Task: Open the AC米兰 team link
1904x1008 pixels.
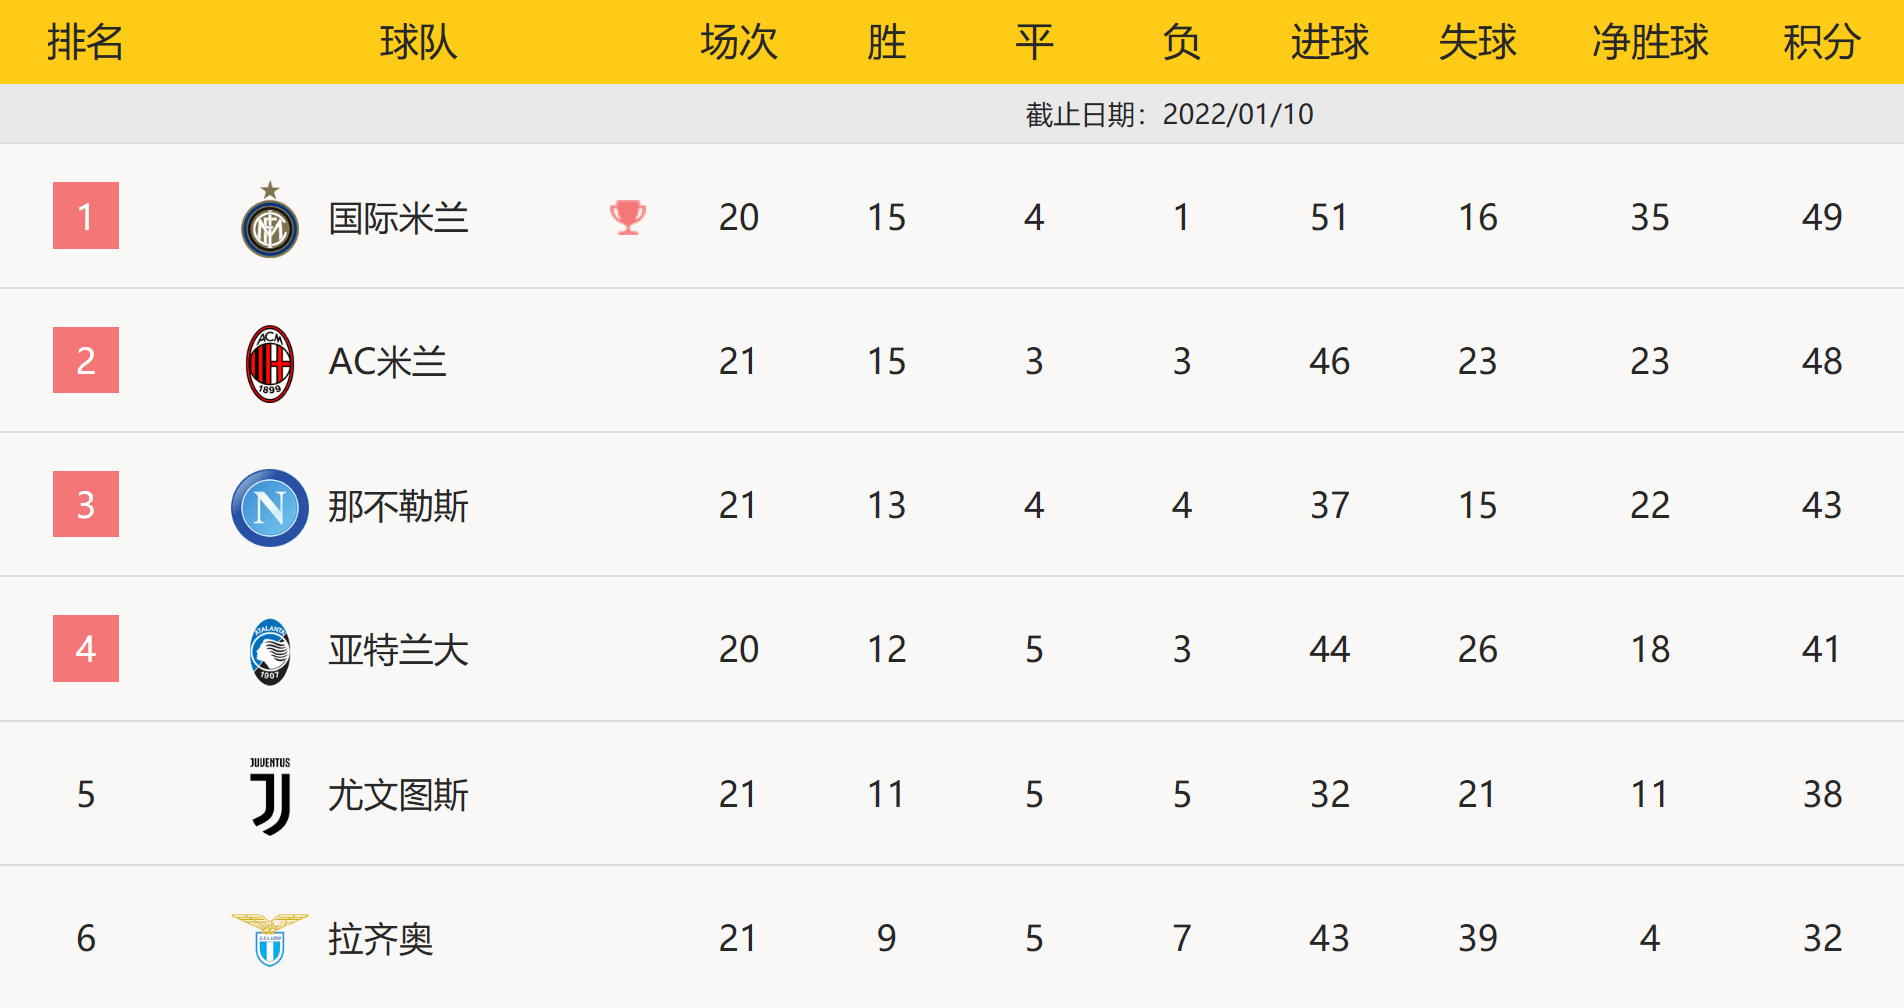Action: click(x=387, y=362)
